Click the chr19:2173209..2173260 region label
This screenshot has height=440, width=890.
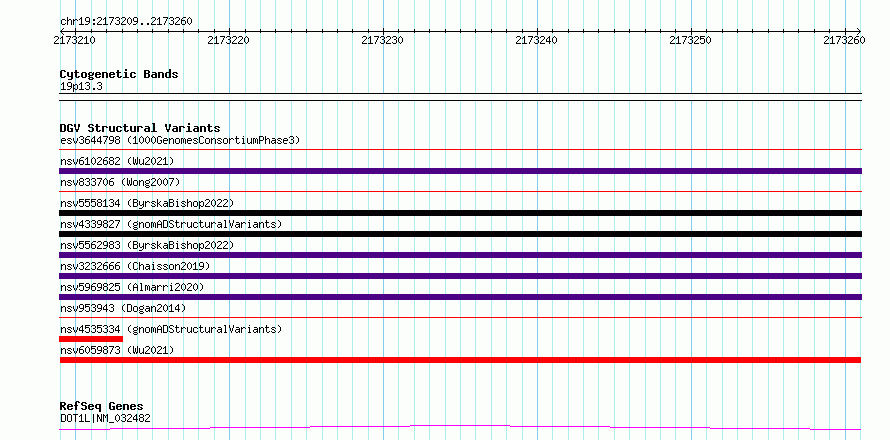tap(126, 21)
